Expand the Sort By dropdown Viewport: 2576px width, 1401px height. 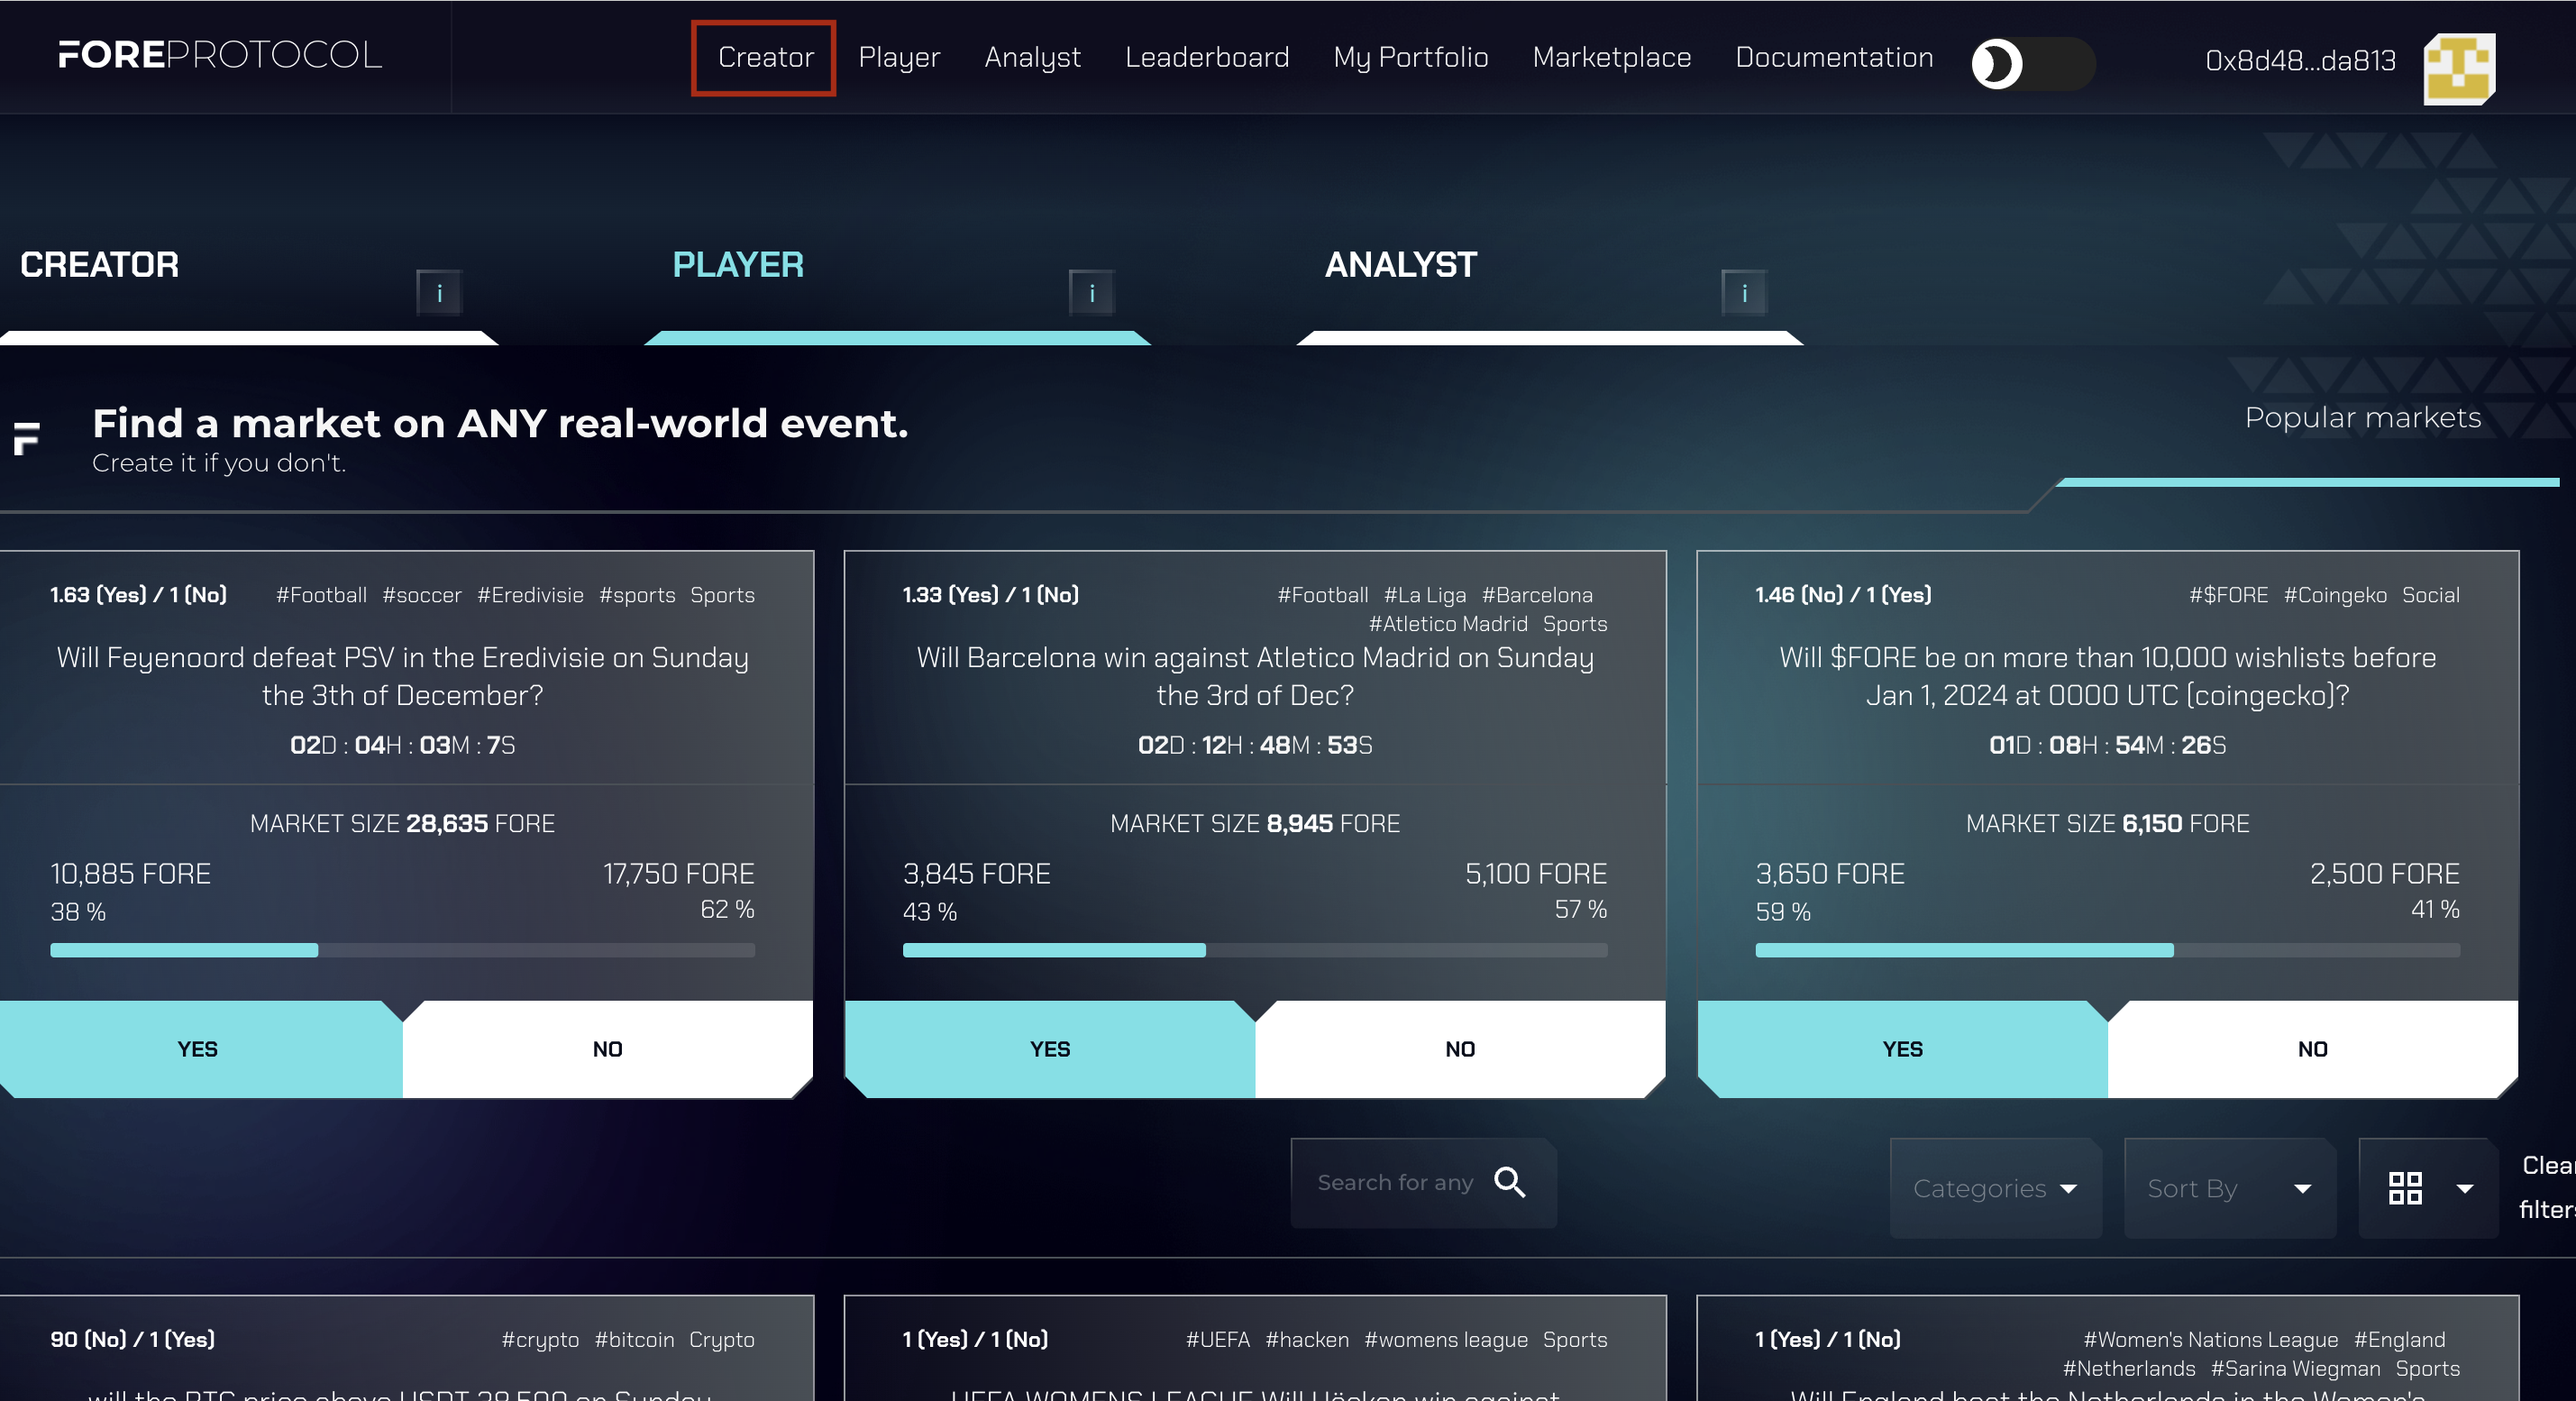click(x=2228, y=1188)
